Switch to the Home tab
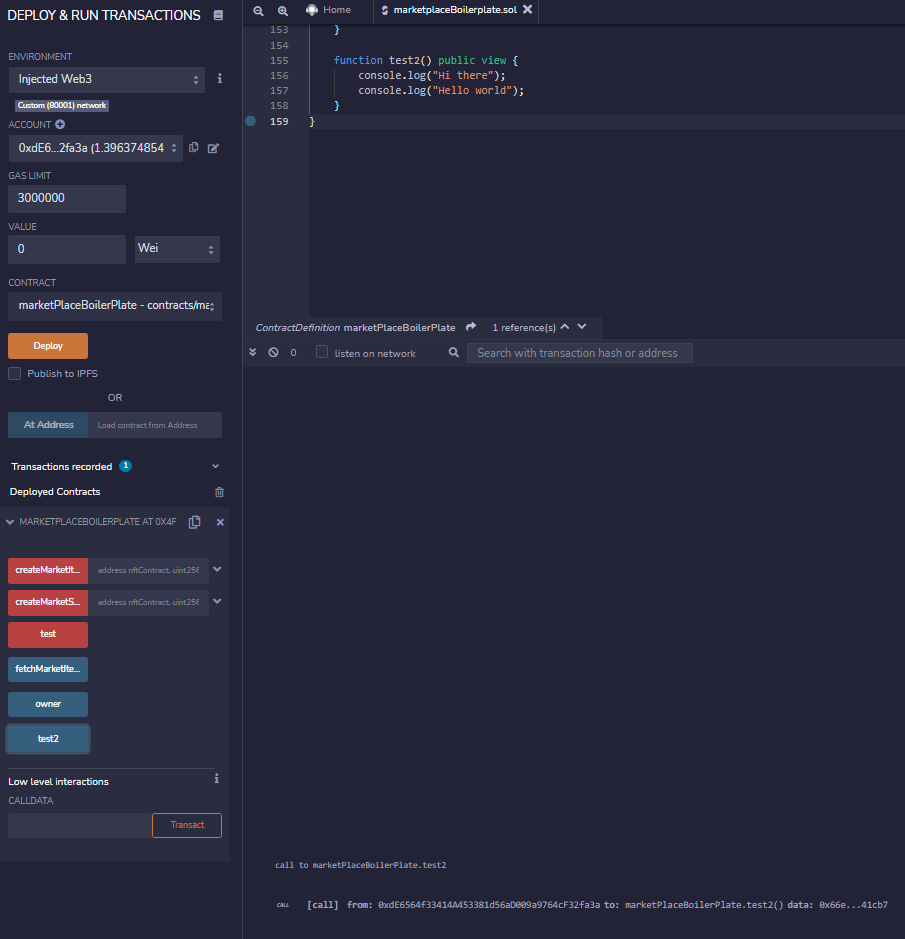905x939 pixels. coord(331,10)
